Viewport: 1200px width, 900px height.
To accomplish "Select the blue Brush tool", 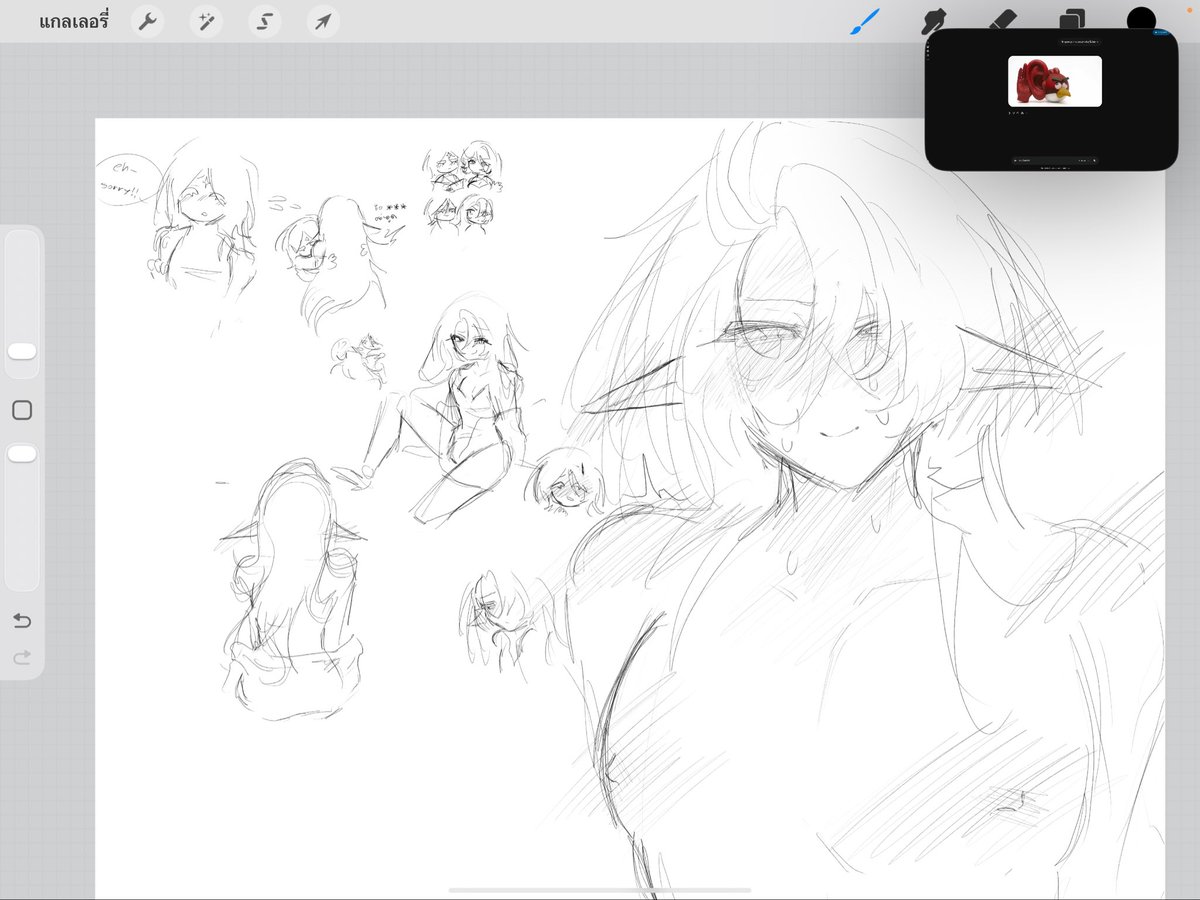I will 864,21.
